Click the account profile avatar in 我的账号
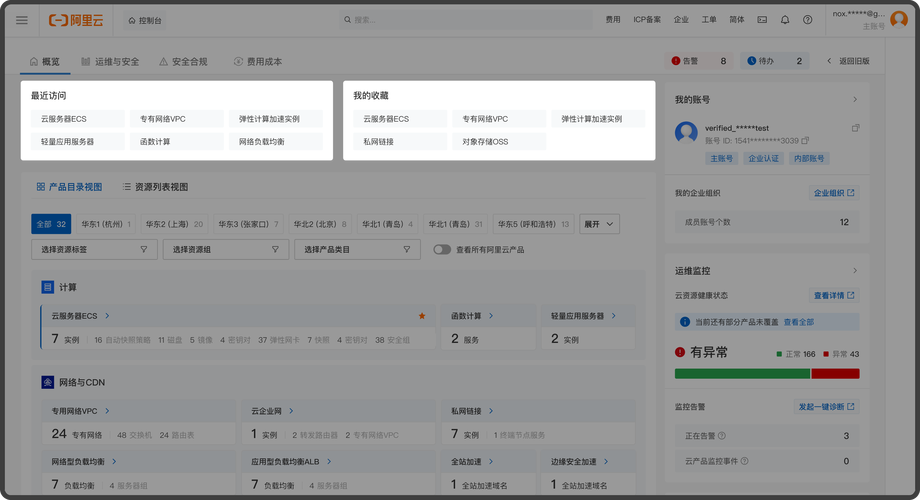Viewport: 920px width, 500px height. (x=686, y=133)
